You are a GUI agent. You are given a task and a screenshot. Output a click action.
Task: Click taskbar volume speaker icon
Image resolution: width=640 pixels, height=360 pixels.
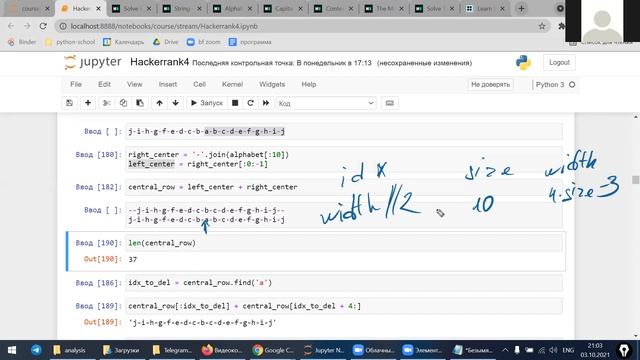tap(553, 350)
